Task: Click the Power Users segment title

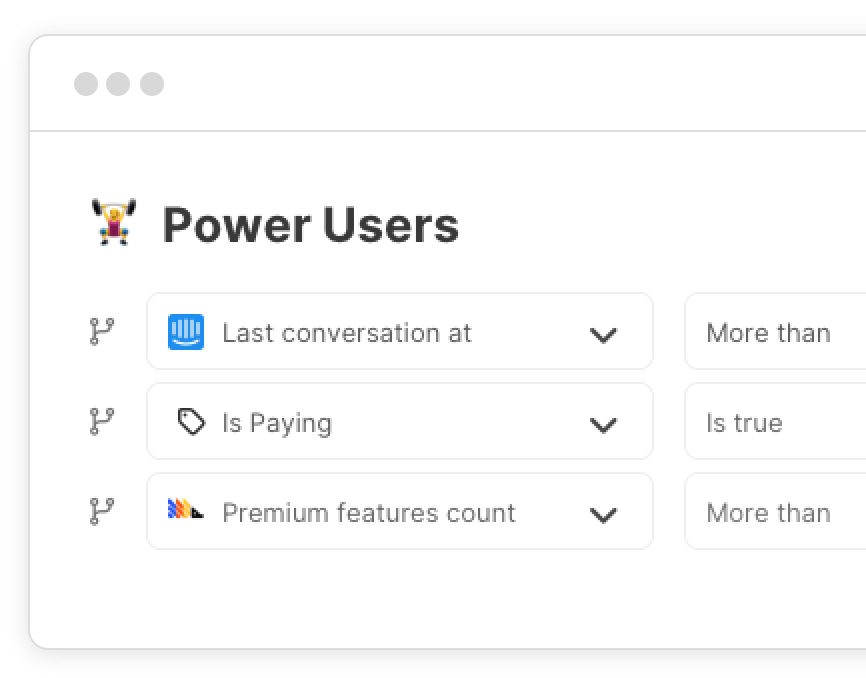Action: point(310,224)
